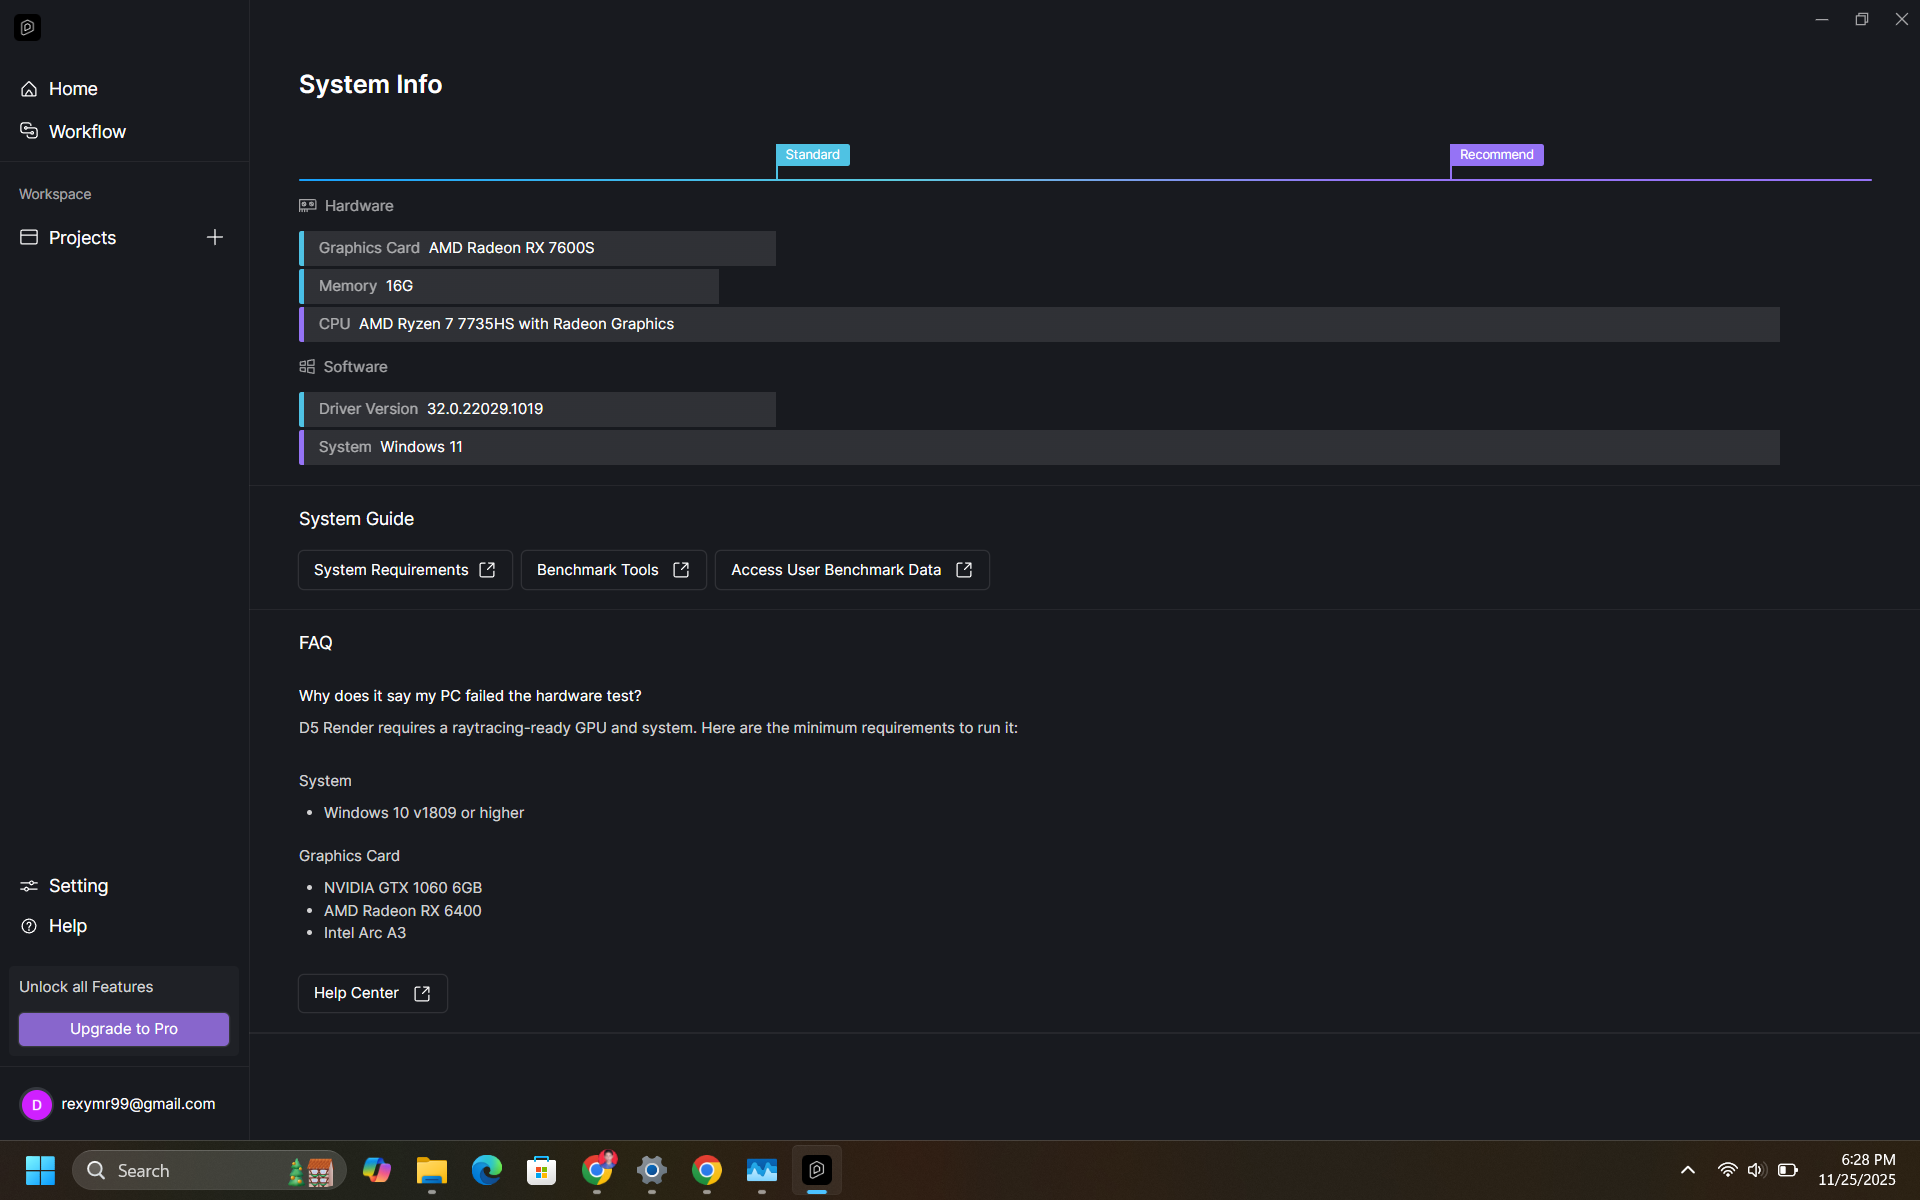Screen dimensions: 1920x1200
Task: Open the Help Center link
Action: [372, 993]
